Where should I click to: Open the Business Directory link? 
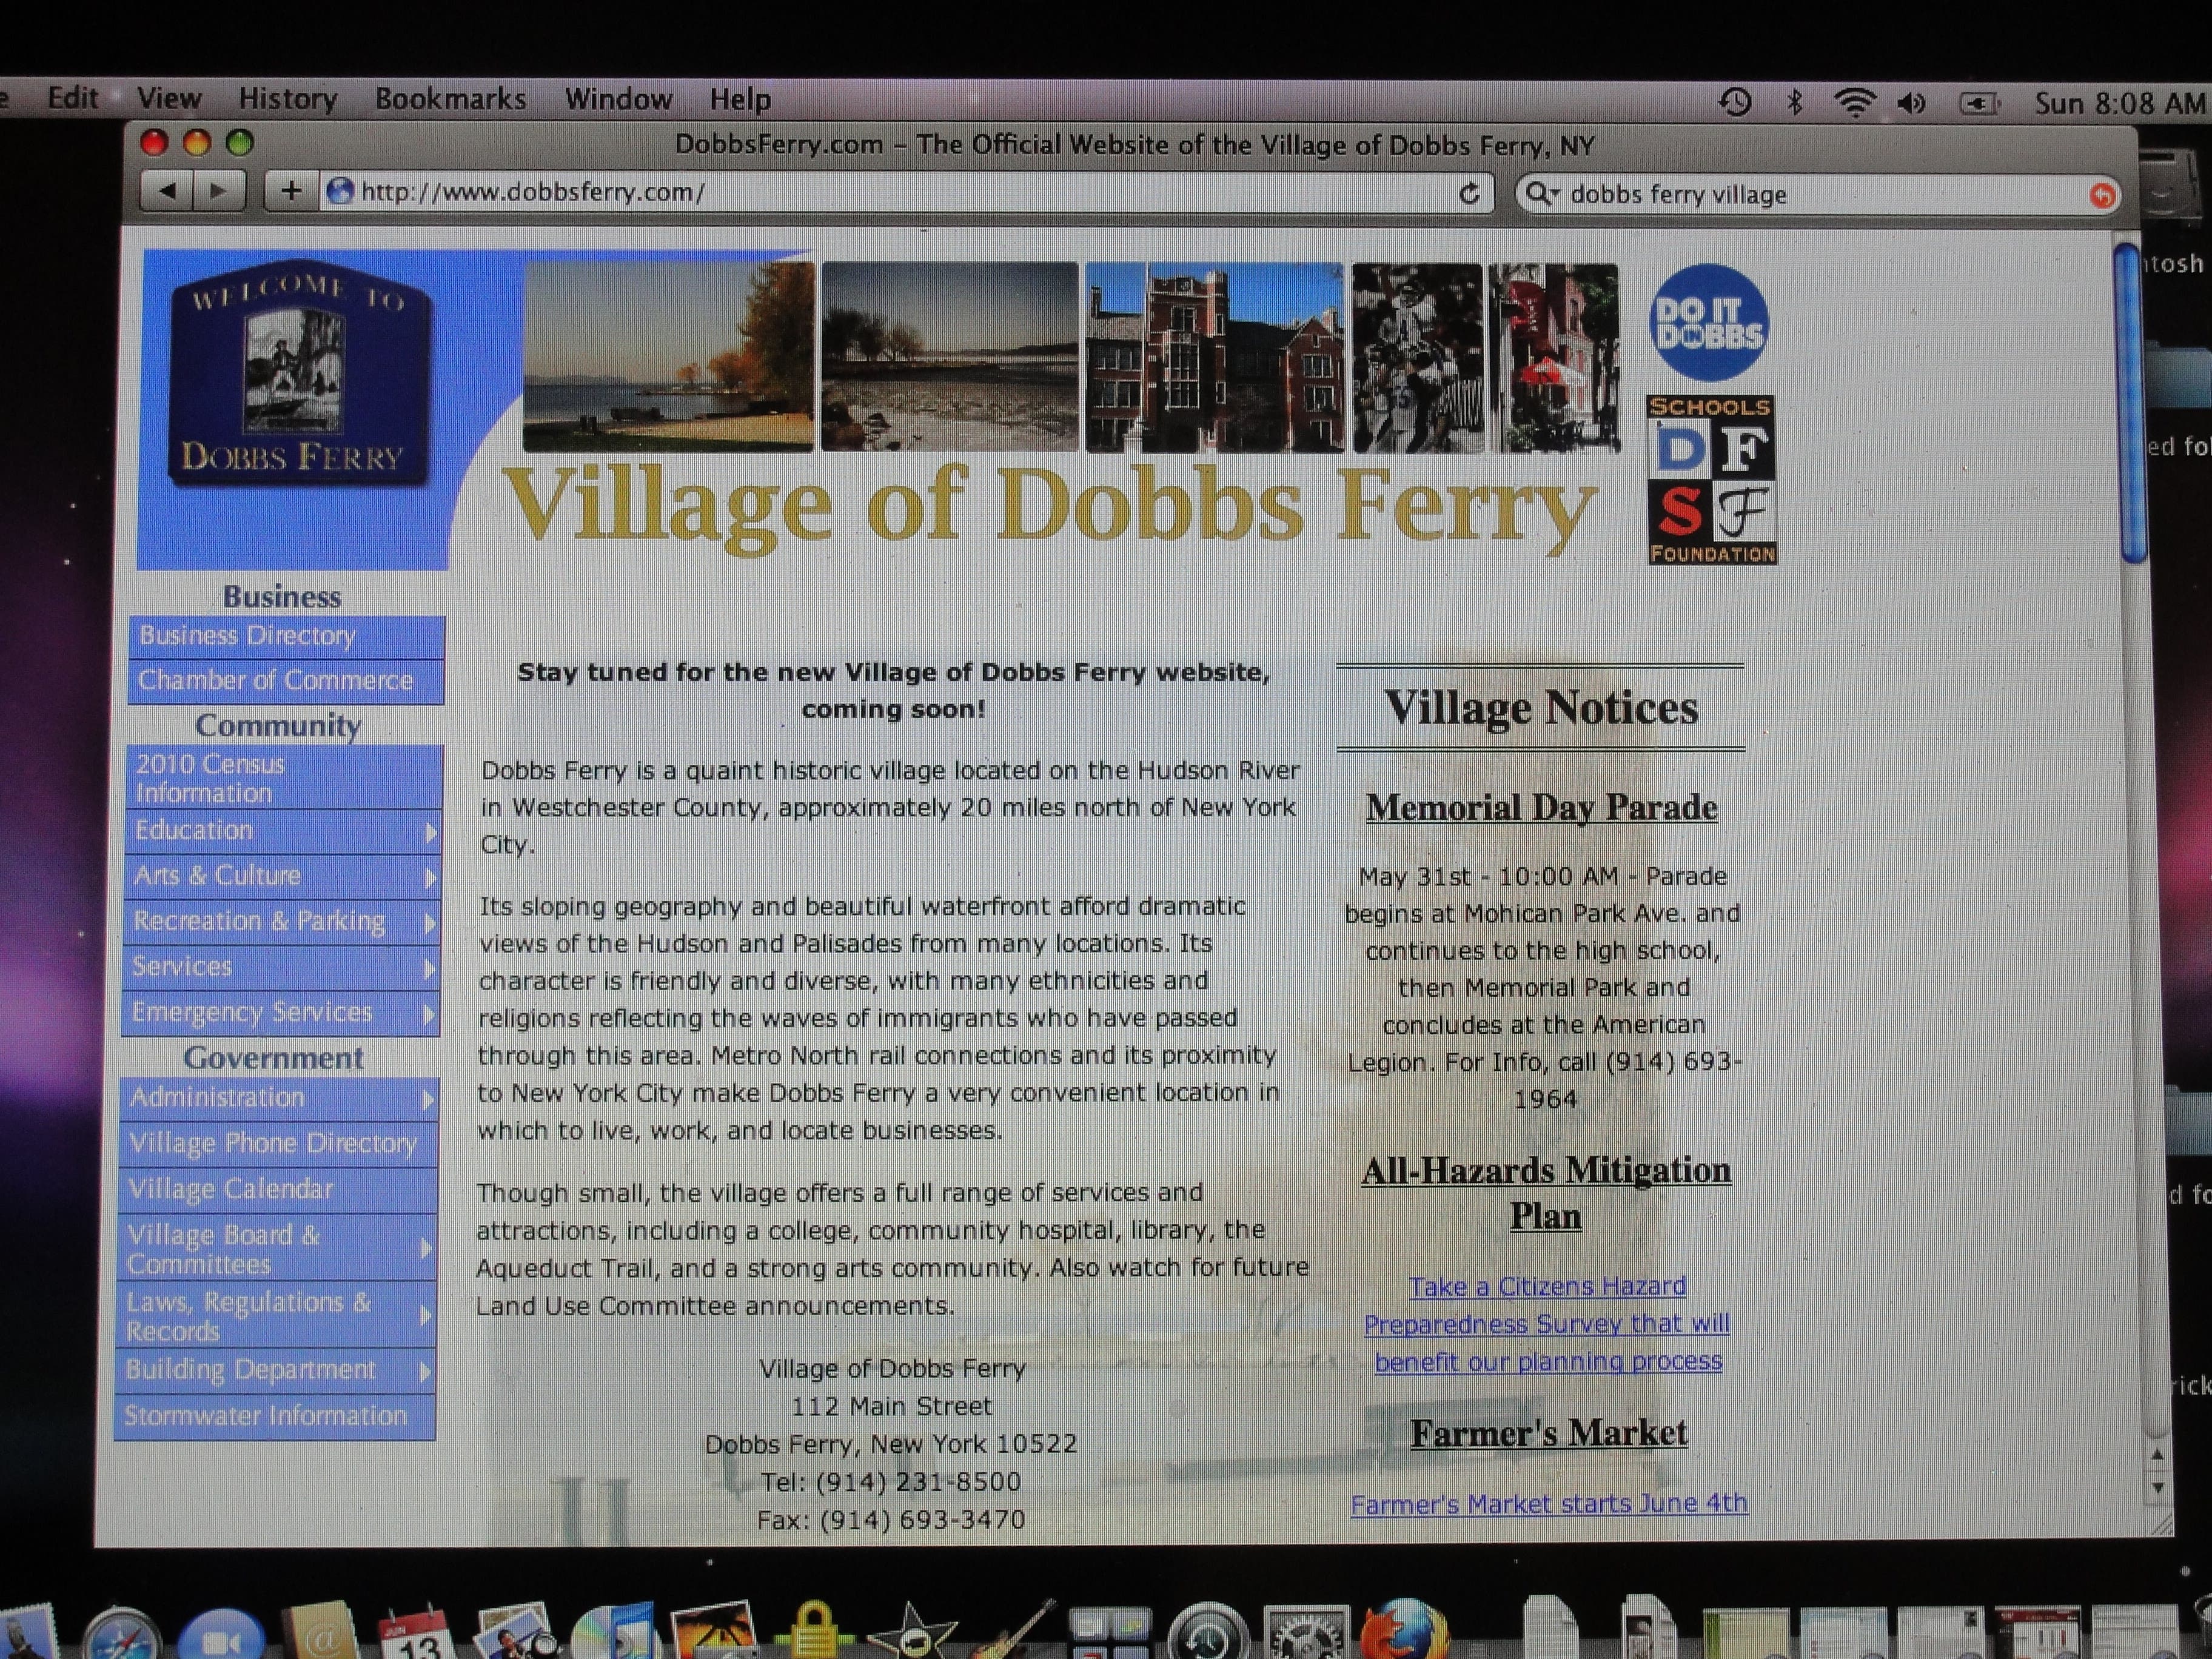coord(286,637)
